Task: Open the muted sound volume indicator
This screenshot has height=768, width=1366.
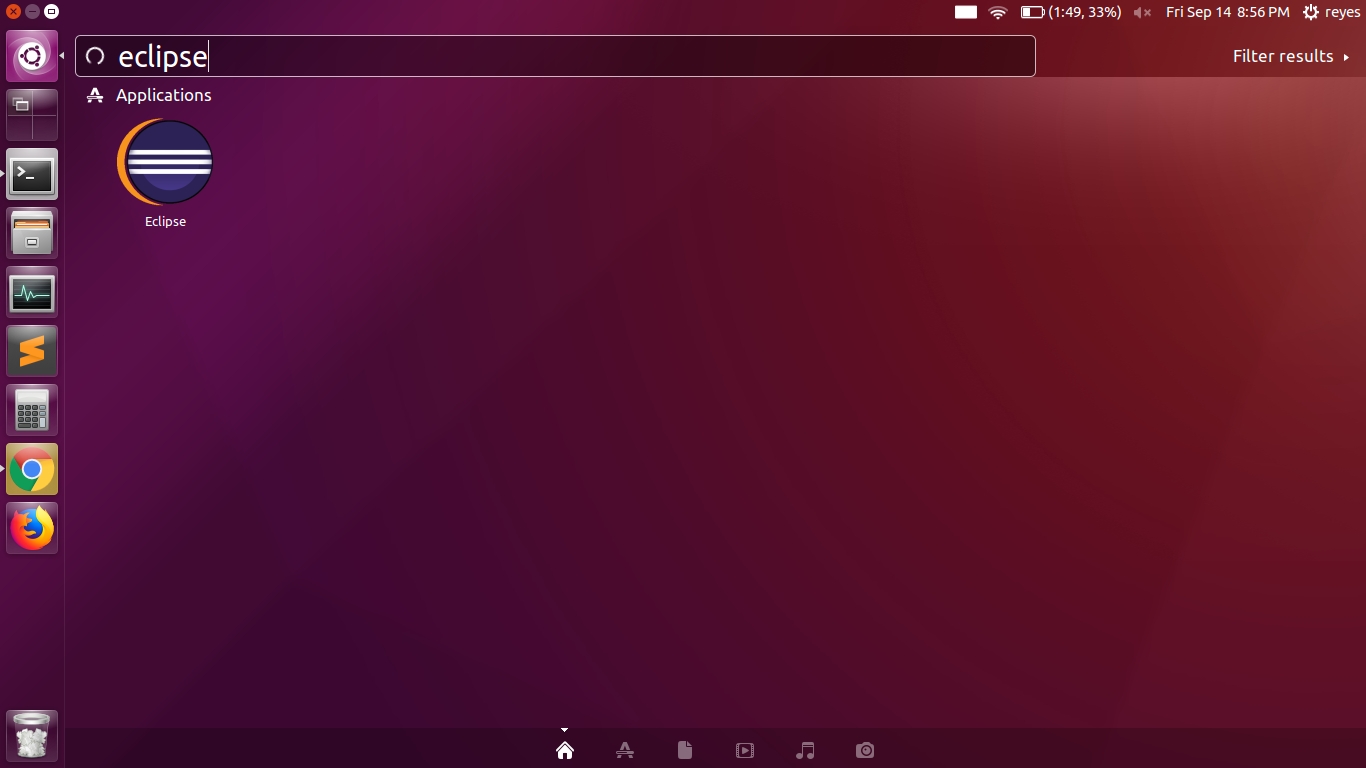Action: coord(1142,12)
